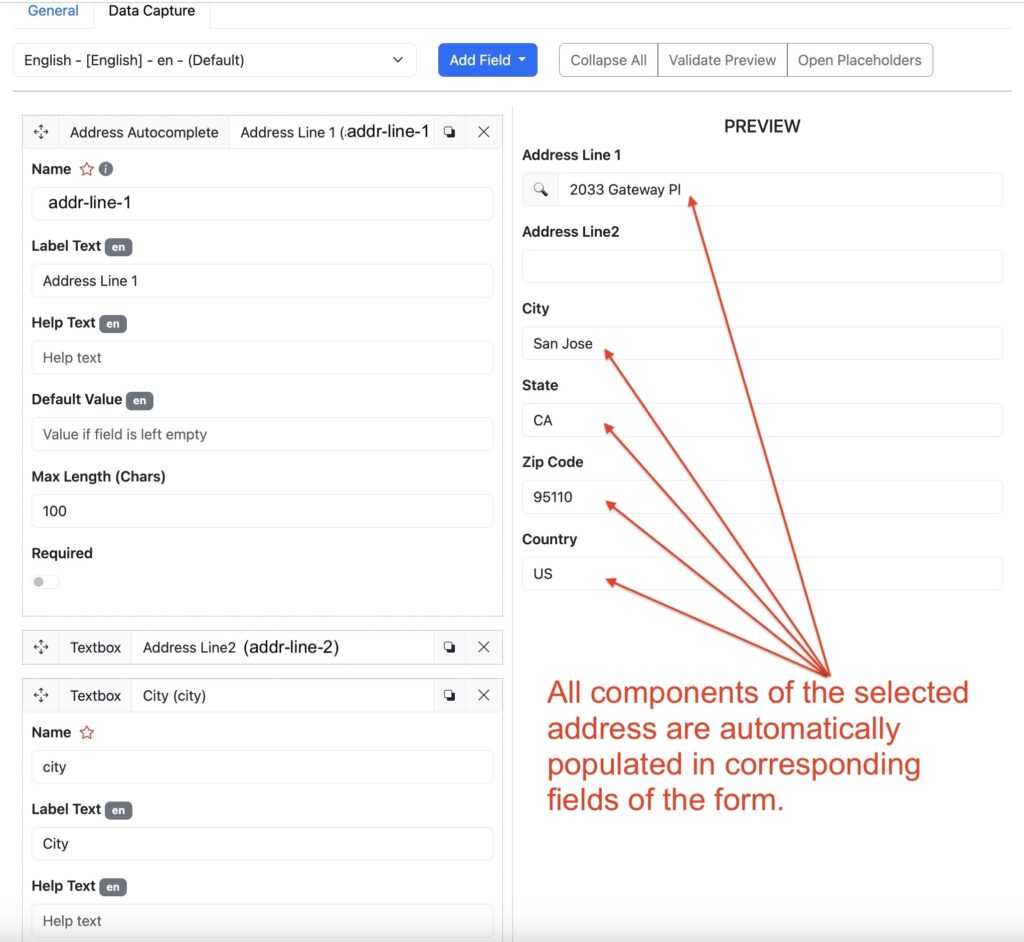Click the info icon beside Name
The image size is (1024, 942).
106,169
